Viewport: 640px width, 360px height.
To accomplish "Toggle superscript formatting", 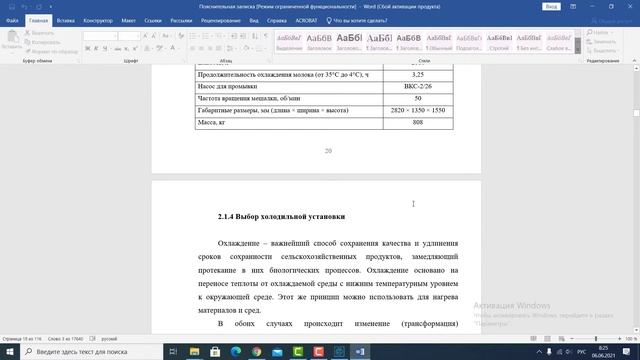I will [135, 49].
